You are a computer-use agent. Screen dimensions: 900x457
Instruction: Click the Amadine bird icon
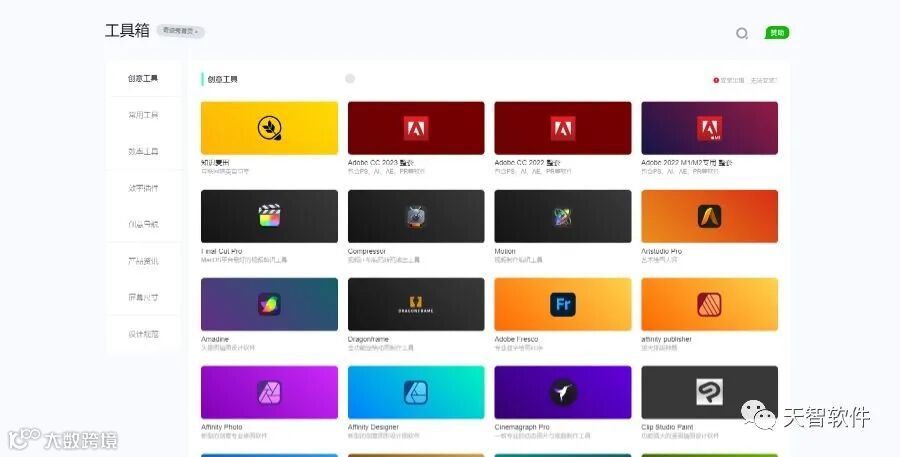tap(269, 304)
